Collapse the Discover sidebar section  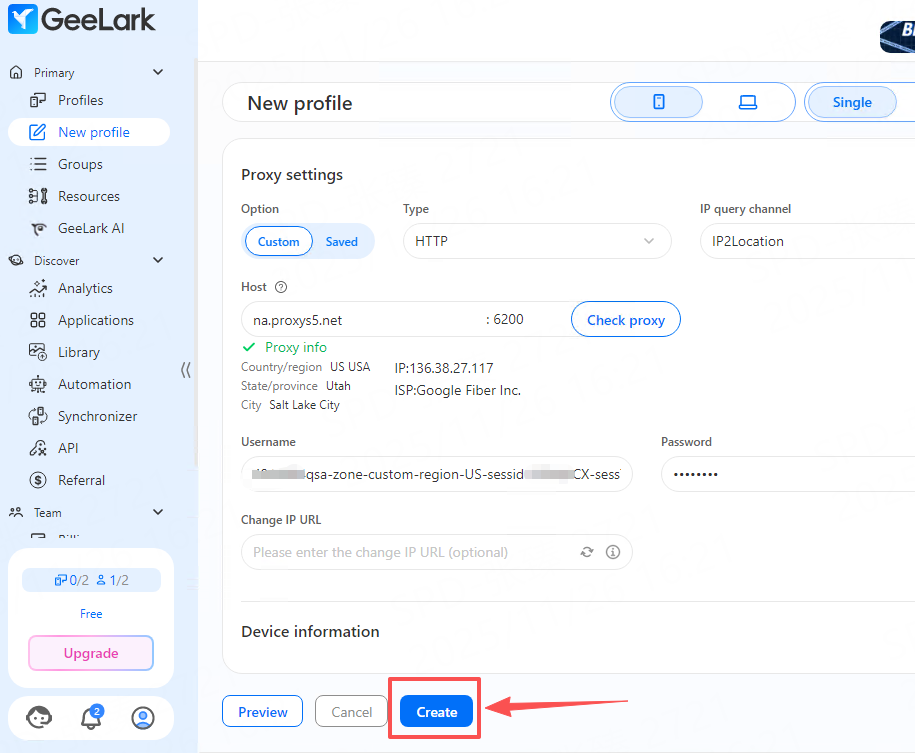coord(158,260)
